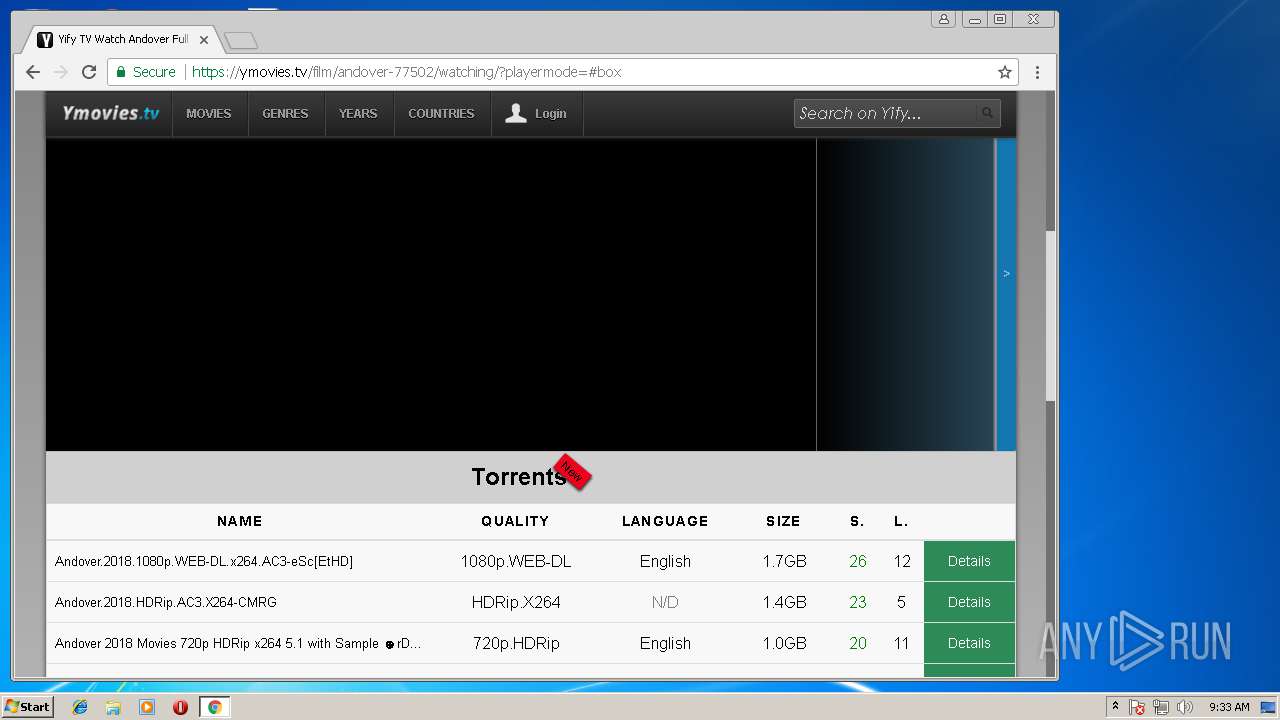Click the Search on Yify input field
The width and height of the screenshot is (1280, 720).
(x=885, y=113)
